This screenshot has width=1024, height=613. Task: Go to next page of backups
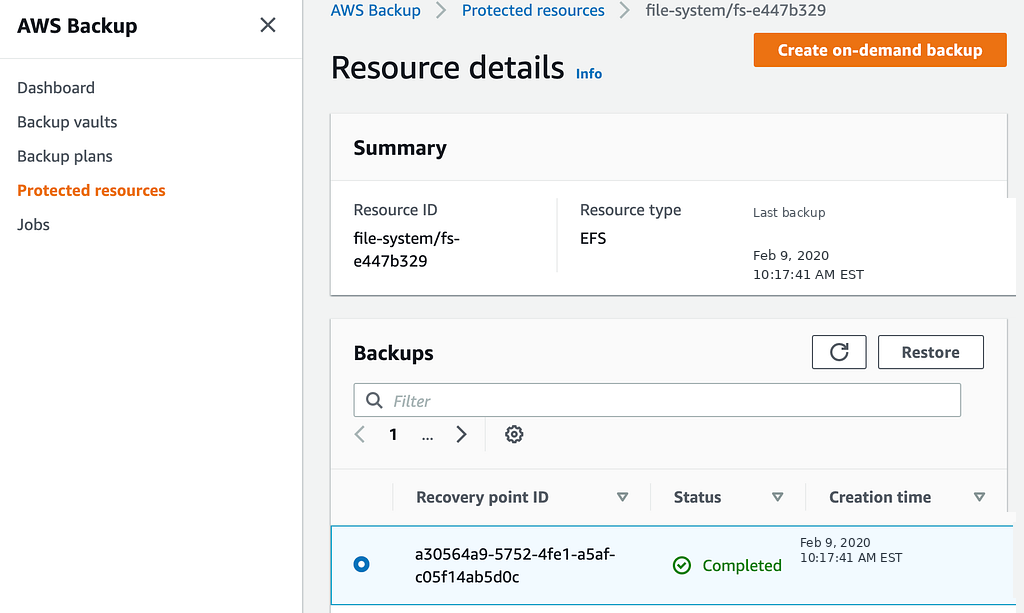pos(461,434)
